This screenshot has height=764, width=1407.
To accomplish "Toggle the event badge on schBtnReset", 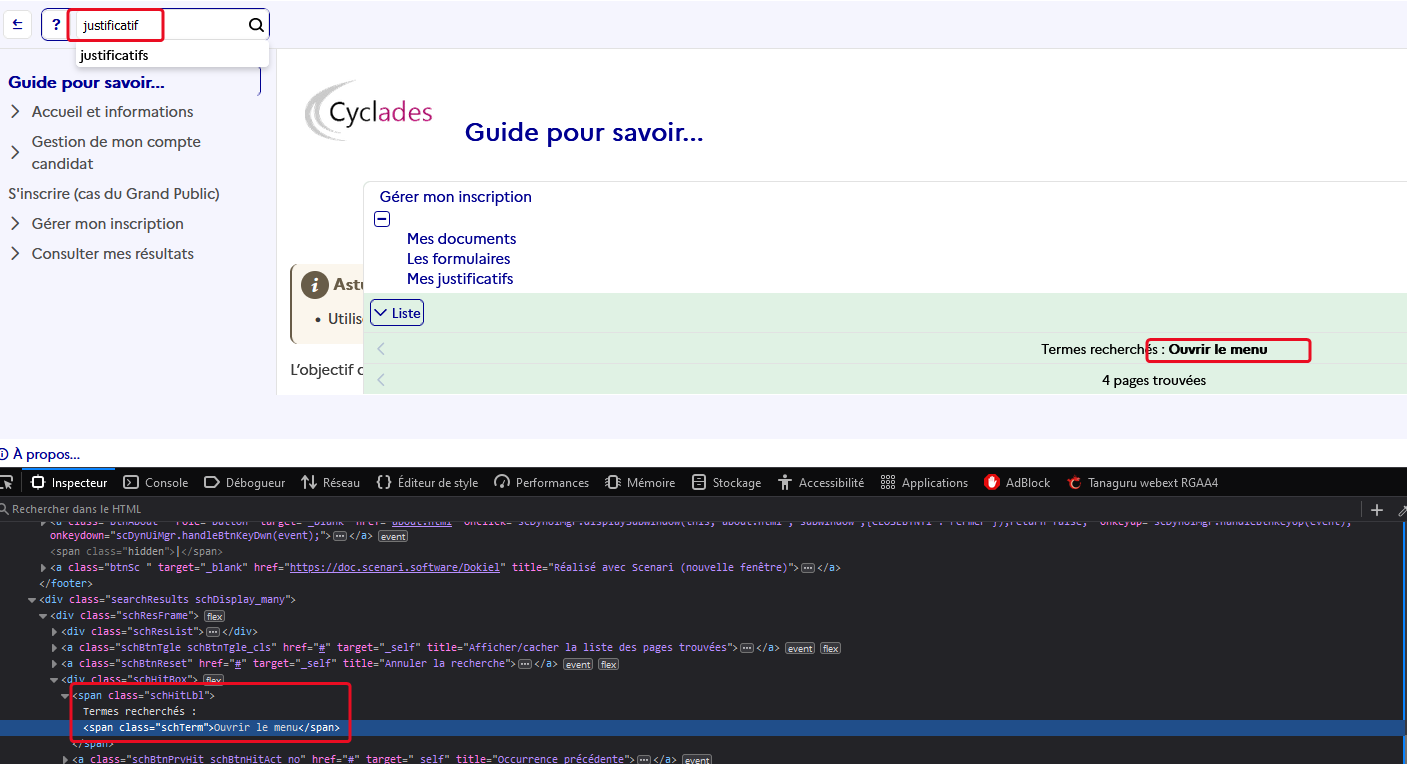I will pos(577,664).
